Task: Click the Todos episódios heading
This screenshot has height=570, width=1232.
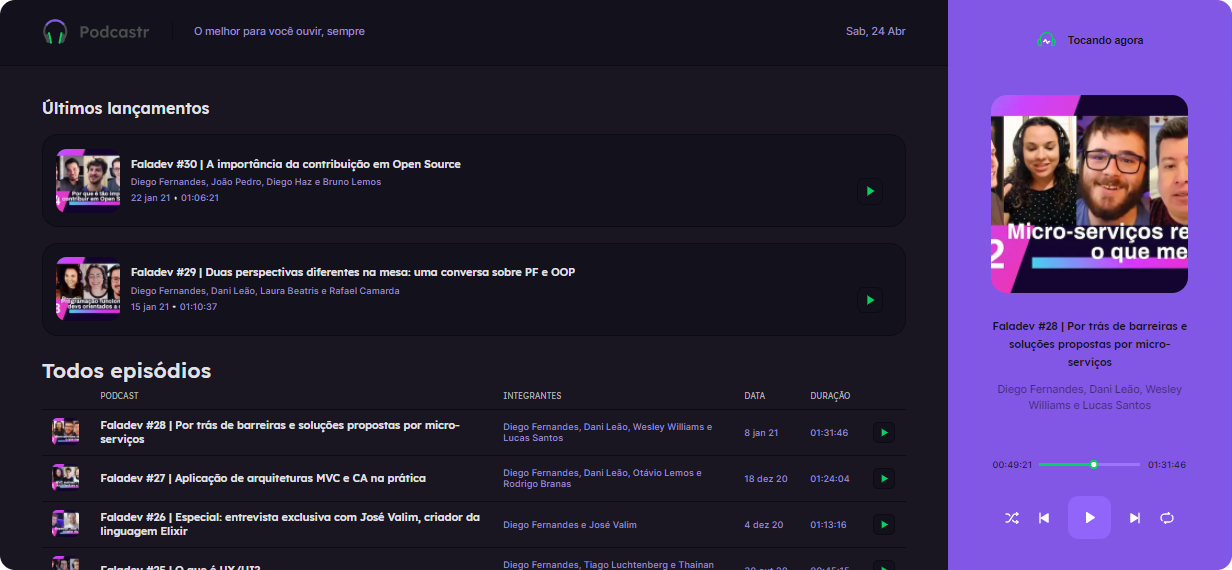Action: (127, 371)
